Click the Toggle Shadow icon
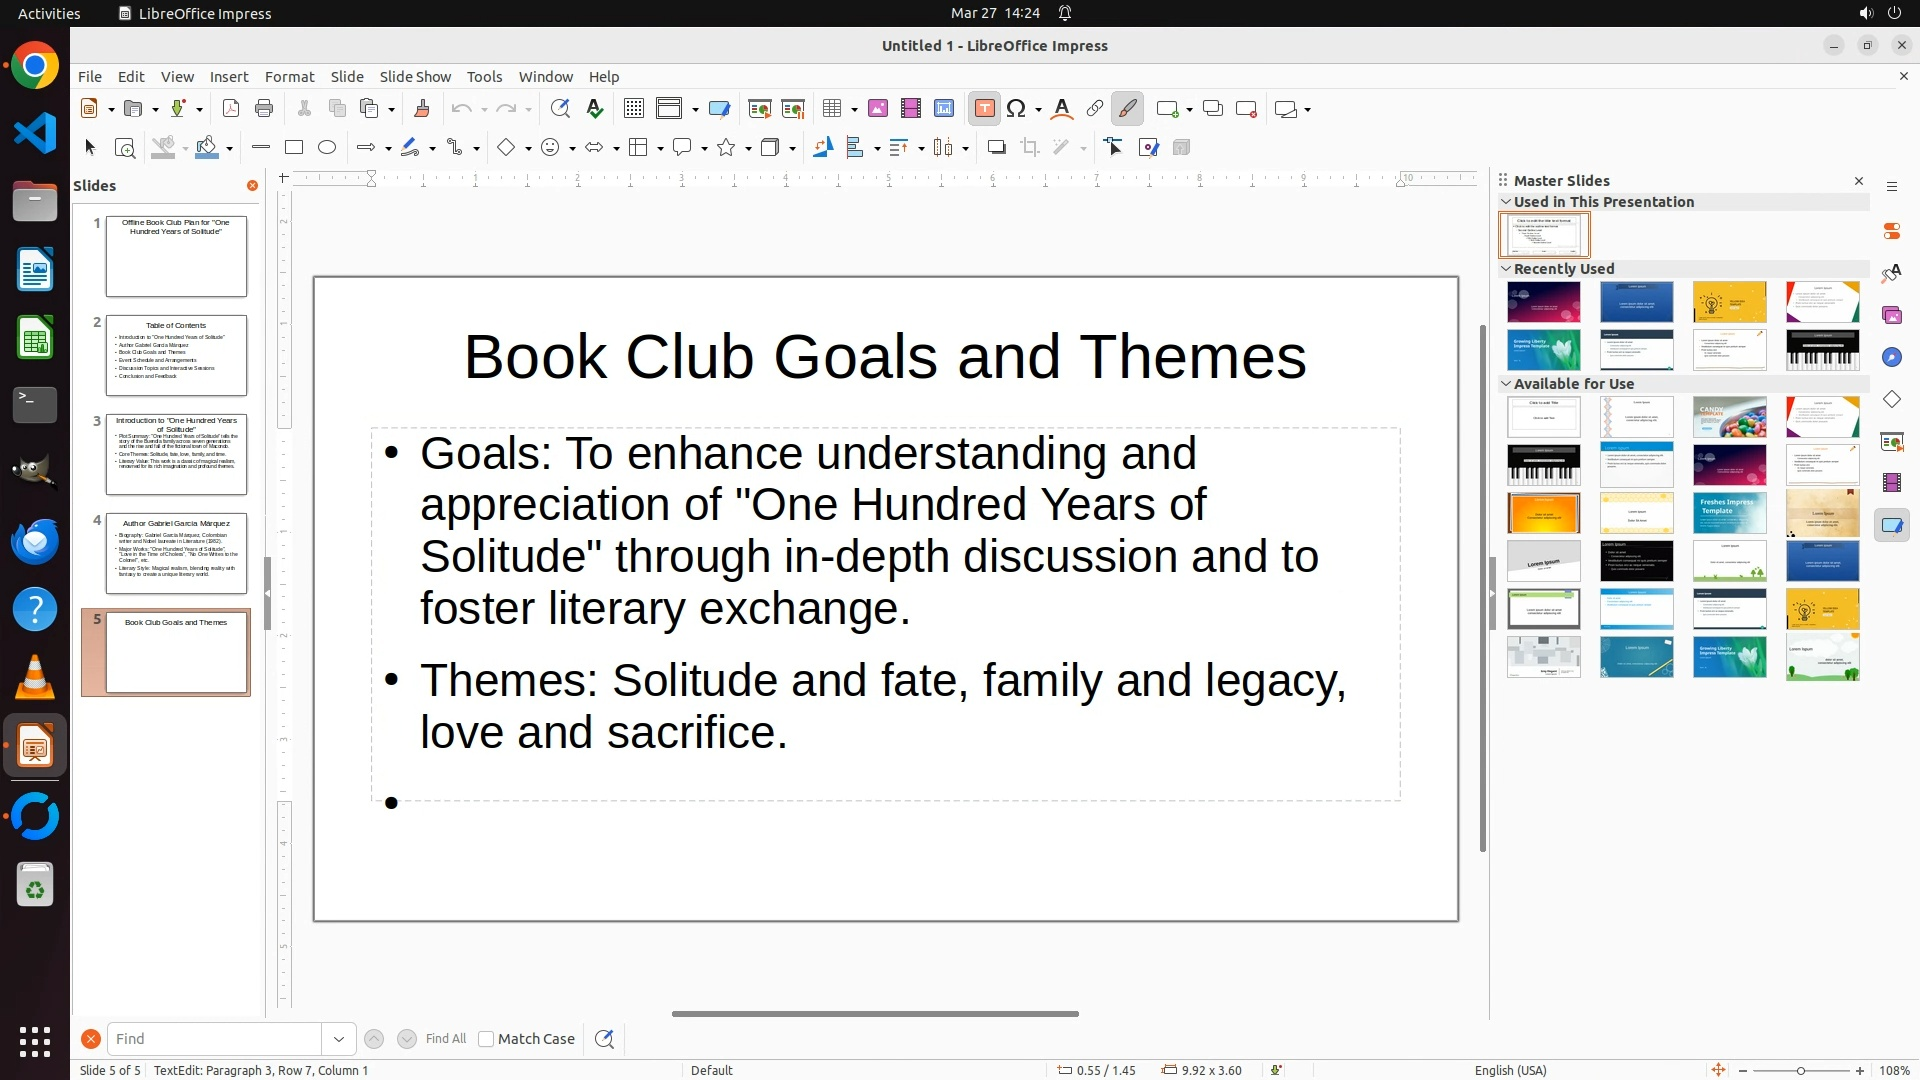The height and width of the screenshot is (1080, 1920). [x=996, y=148]
